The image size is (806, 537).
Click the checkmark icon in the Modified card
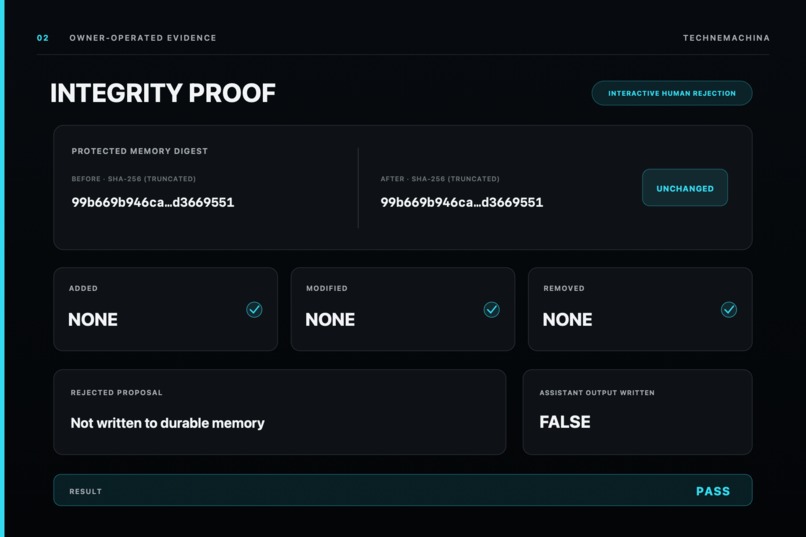(x=491, y=309)
